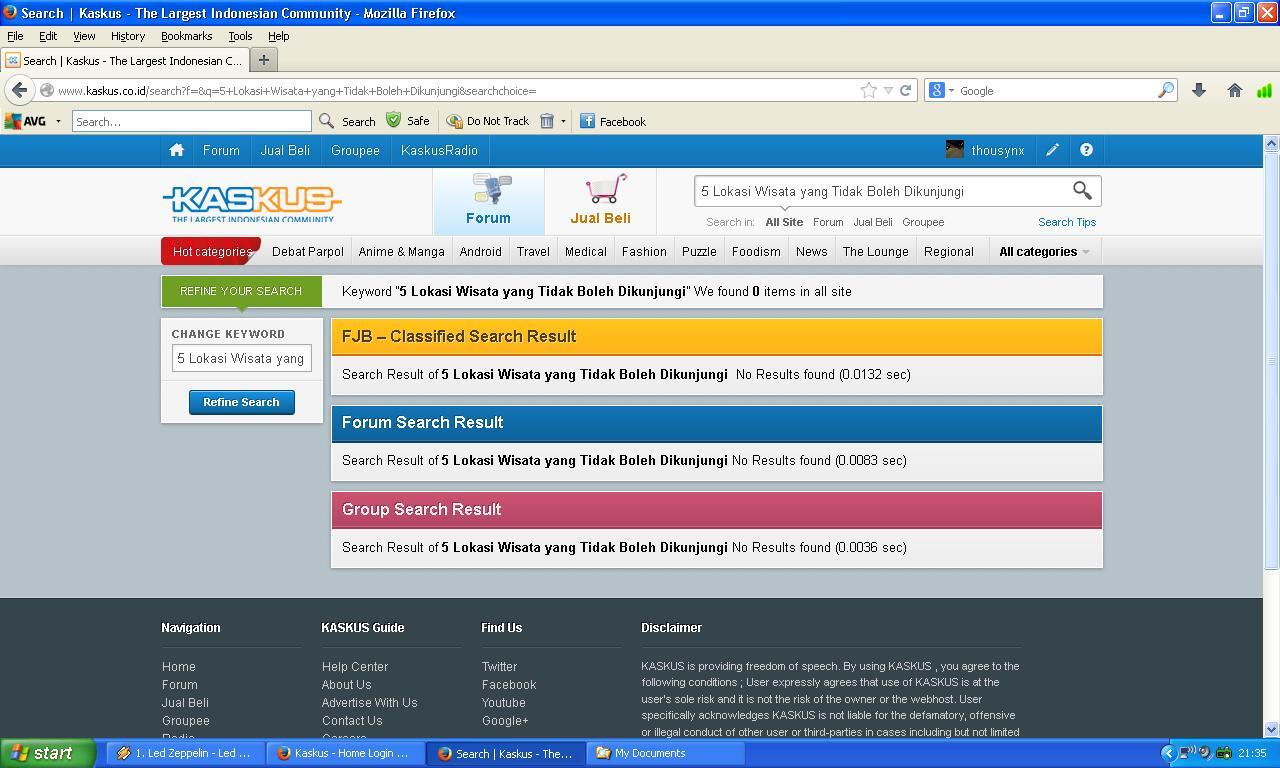This screenshot has width=1280, height=768.
Task: Click the AVG trash can icon
Action: [547, 121]
